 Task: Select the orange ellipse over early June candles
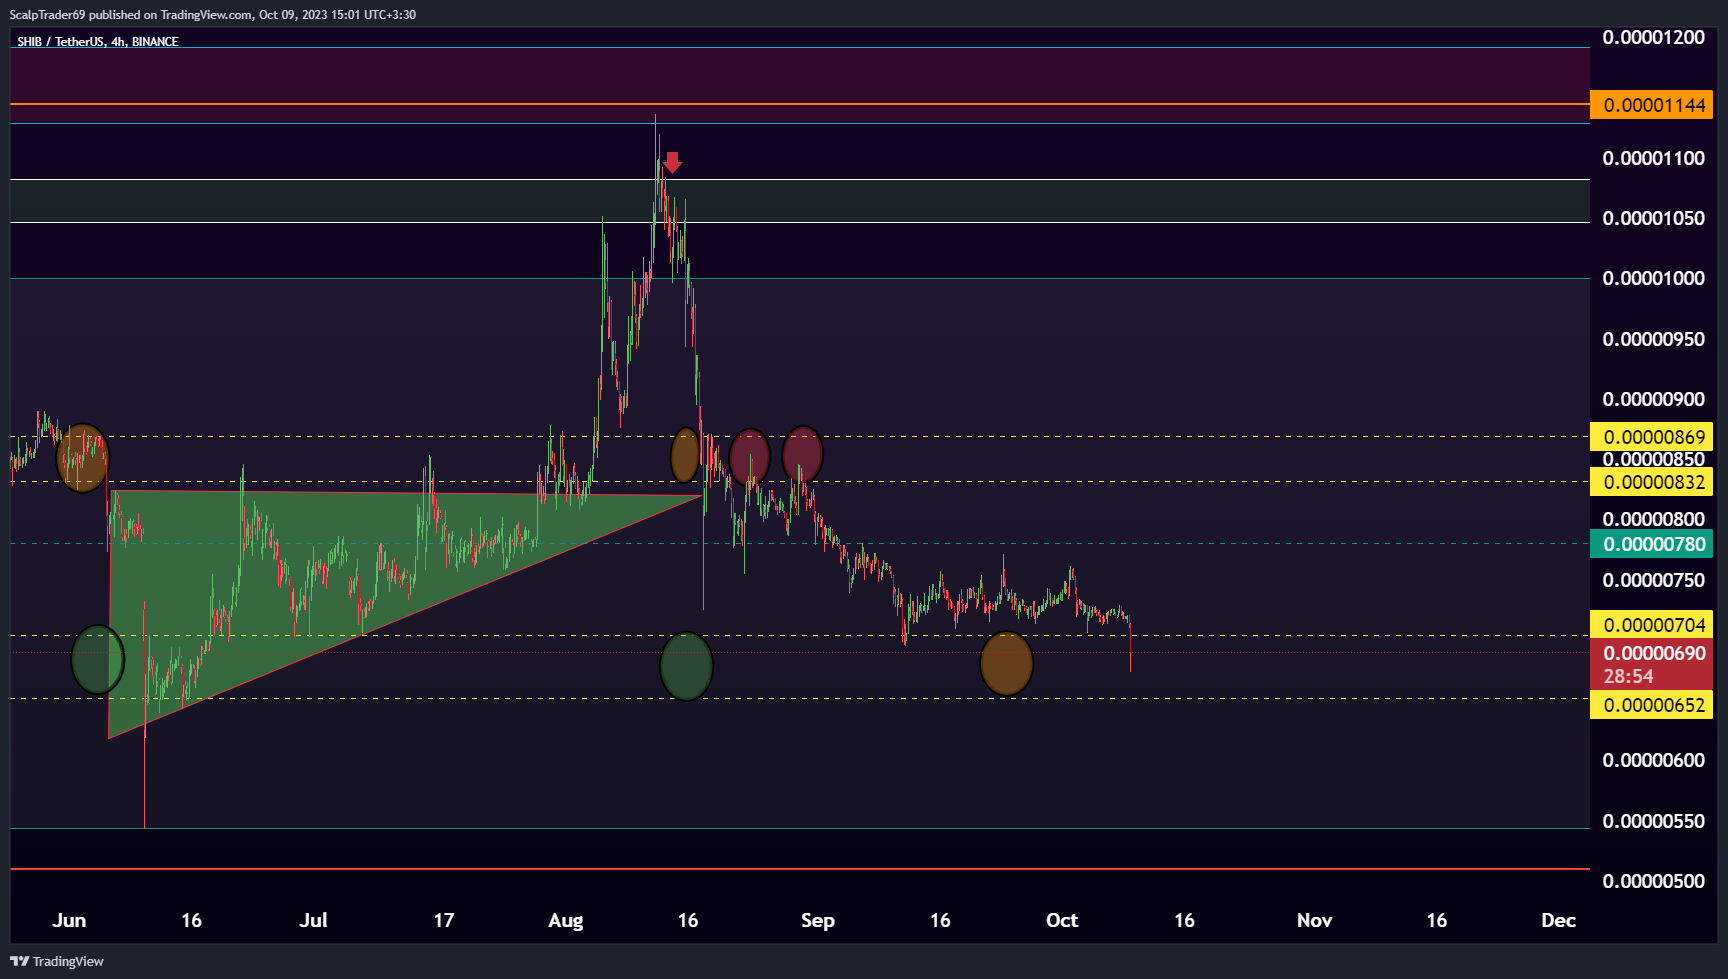click(82, 457)
